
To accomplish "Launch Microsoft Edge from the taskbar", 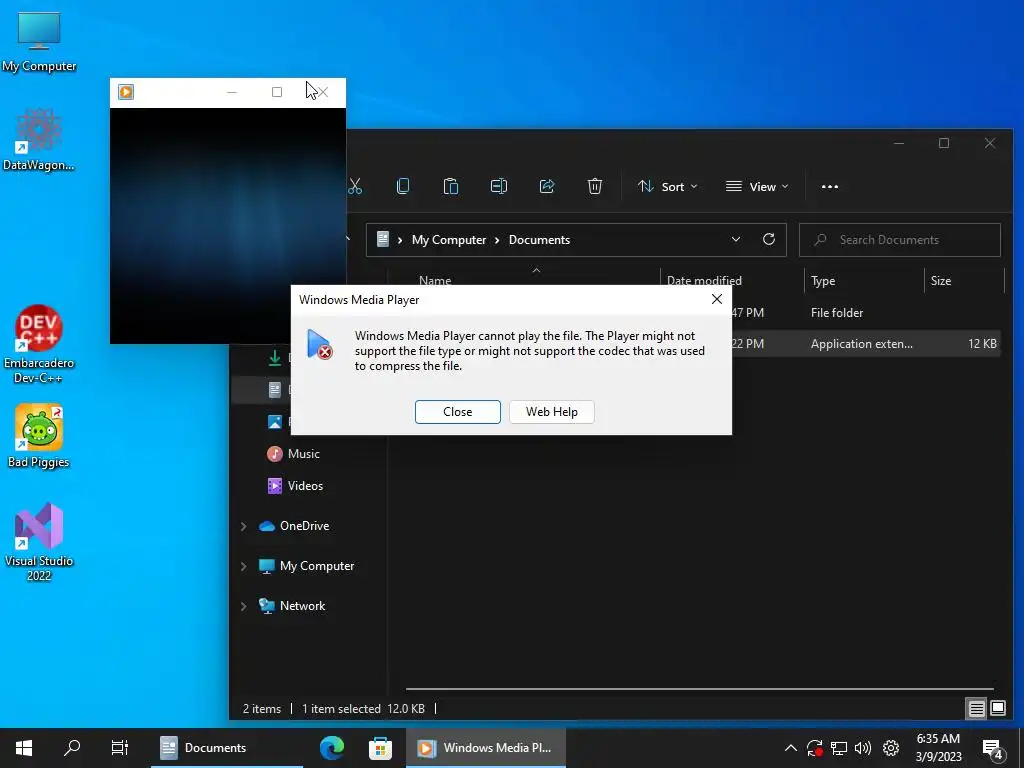I will [x=332, y=748].
